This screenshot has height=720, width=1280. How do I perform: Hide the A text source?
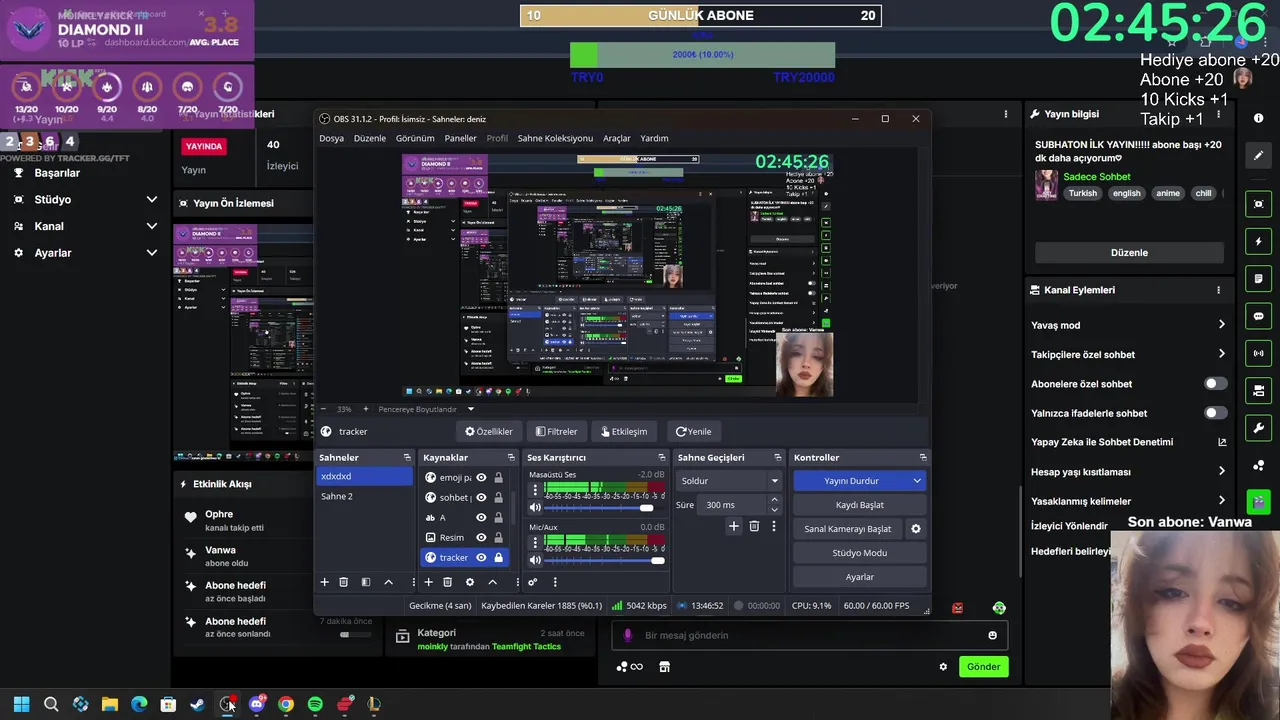[481, 517]
